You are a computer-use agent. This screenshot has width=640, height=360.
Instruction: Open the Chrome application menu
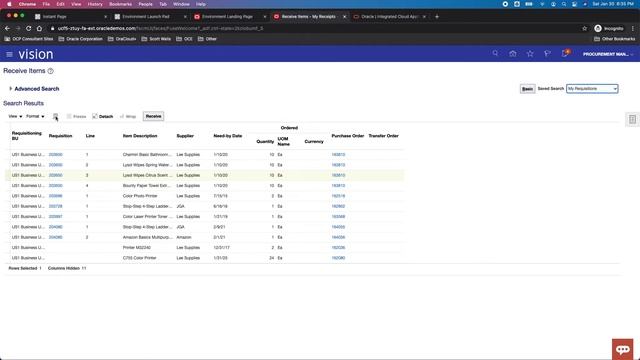(x=27, y=4)
